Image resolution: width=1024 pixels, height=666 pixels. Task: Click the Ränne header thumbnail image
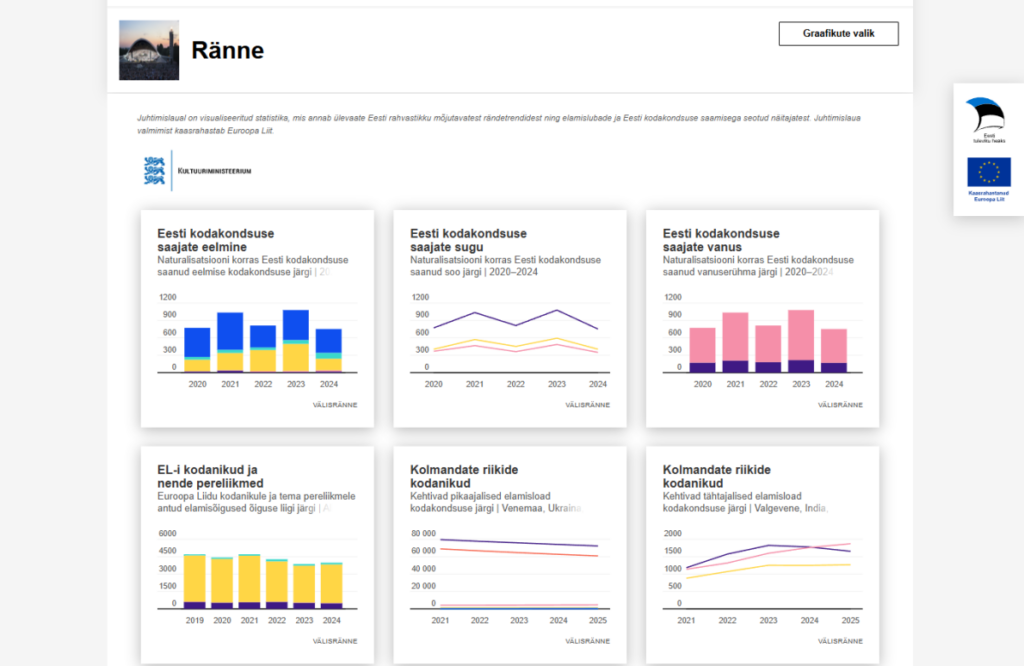[x=149, y=50]
